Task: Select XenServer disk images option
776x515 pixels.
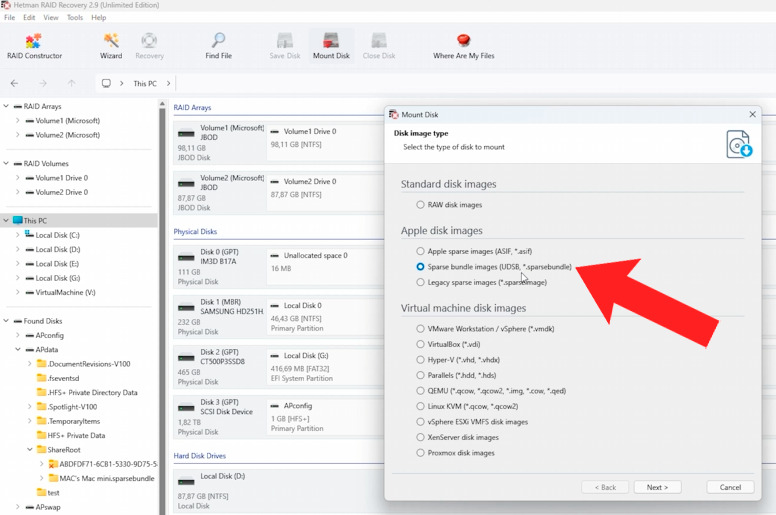Action: click(420, 437)
